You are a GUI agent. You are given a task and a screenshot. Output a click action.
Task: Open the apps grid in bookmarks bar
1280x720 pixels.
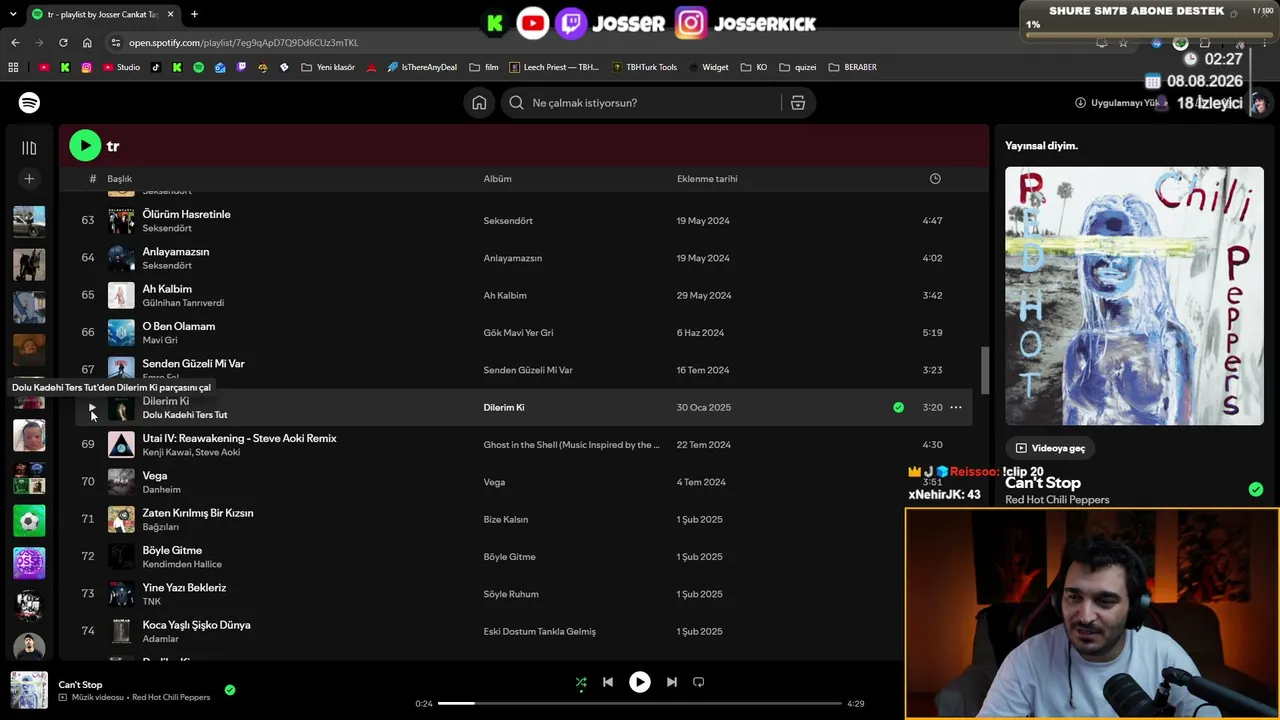point(13,68)
